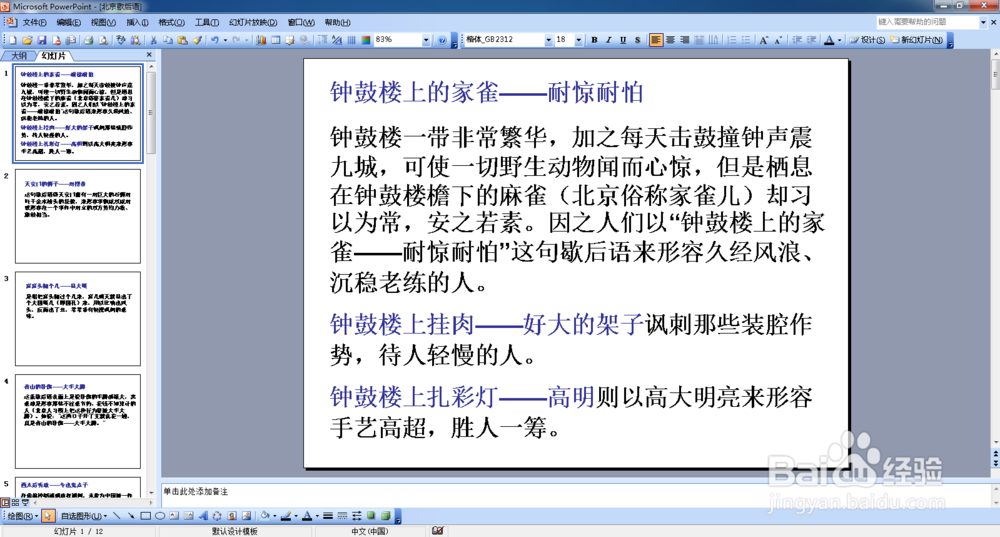Center-align the selected text
The width and height of the screenshot is (1000, 537).
point(670,40)
